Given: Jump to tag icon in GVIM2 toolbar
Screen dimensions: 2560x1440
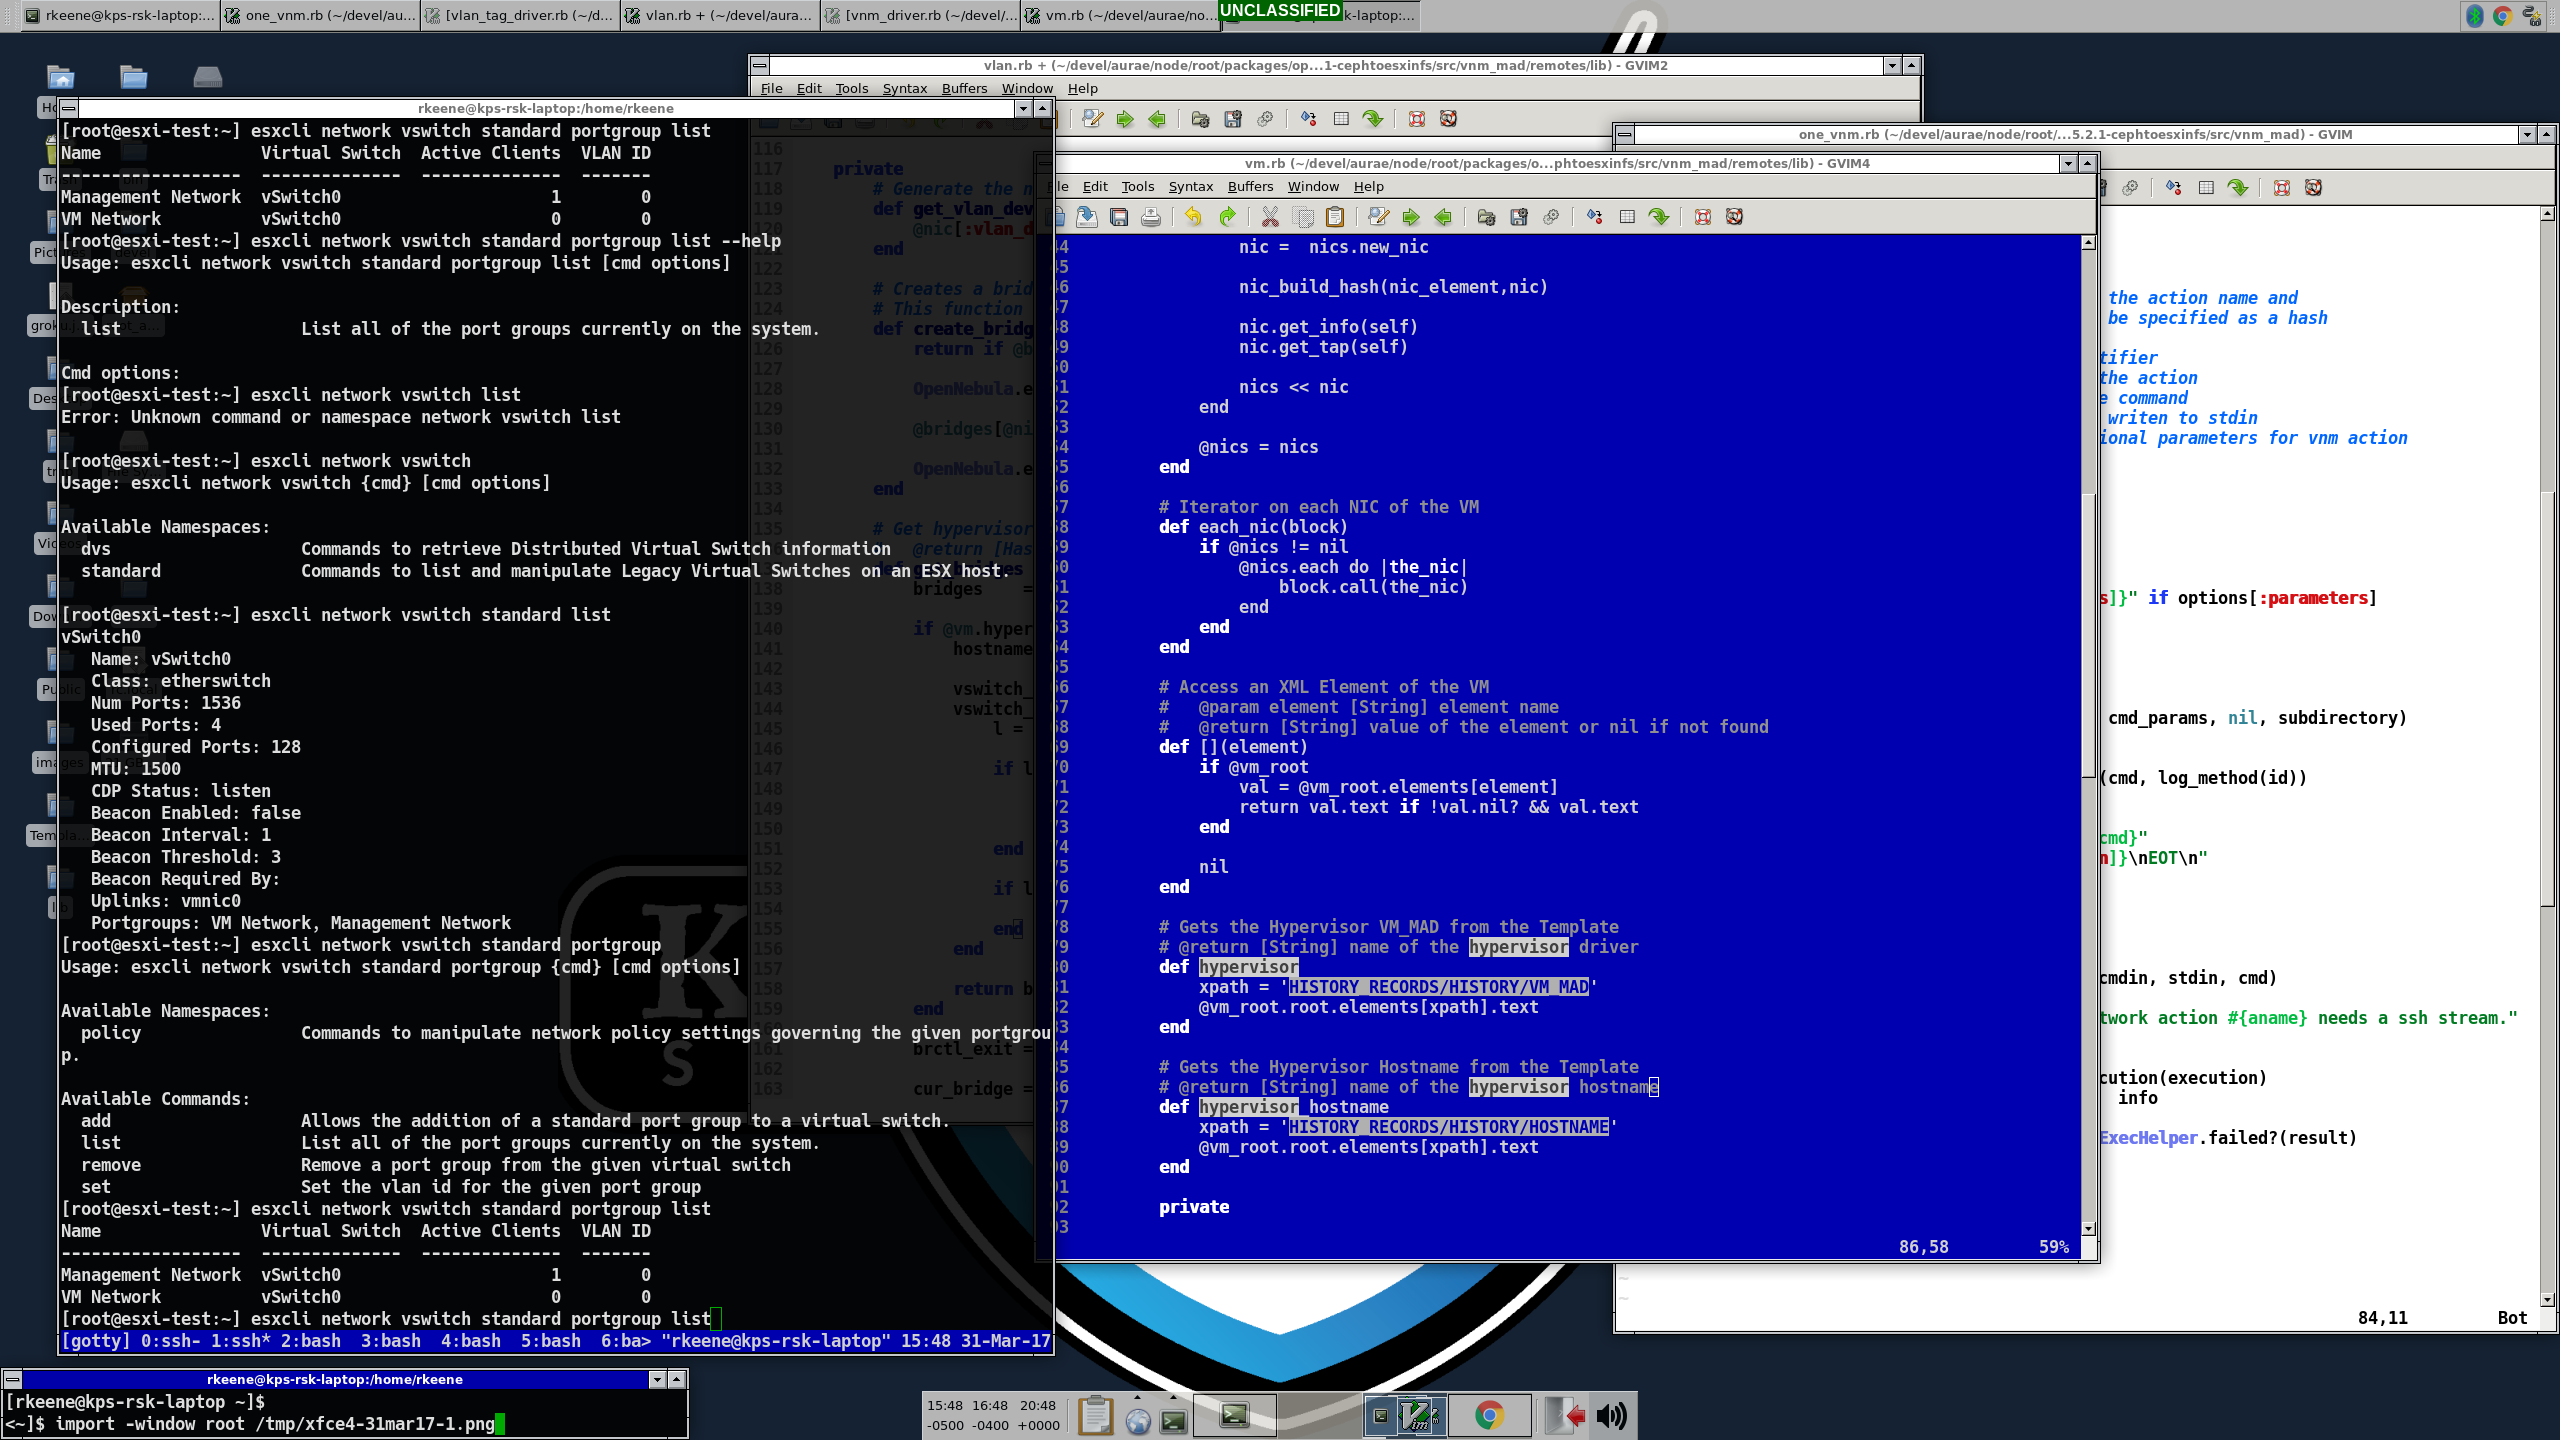Looking at the screenshot, I should [1373, 119].
